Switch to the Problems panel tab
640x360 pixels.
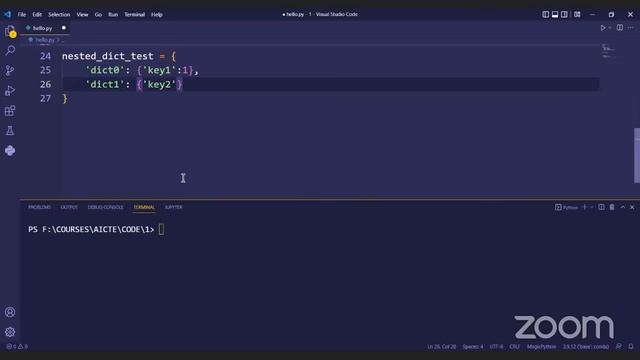pyautogui.click(x=40, y=207)
